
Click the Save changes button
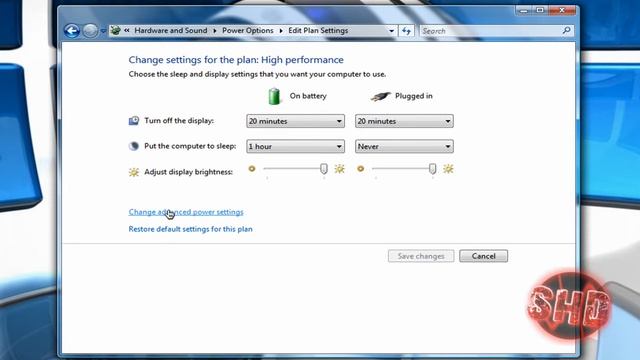pos(421,256)
